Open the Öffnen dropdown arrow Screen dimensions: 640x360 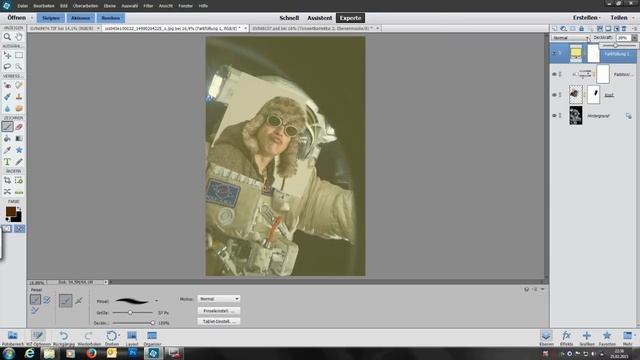click(x=32, y=18)
